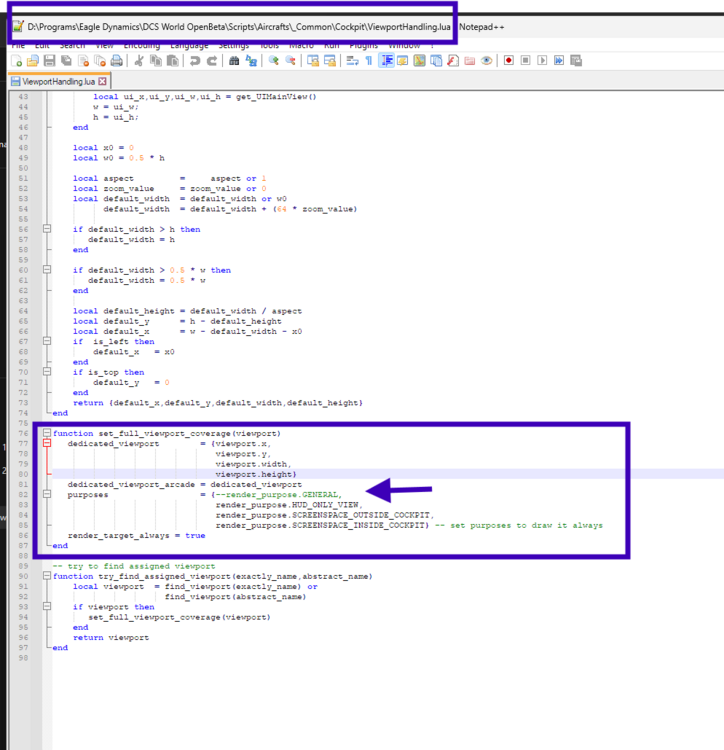The height and width of the screenshot is (750, 724).
Task: Copy selection toolbar icon
Action: [156, 61]
